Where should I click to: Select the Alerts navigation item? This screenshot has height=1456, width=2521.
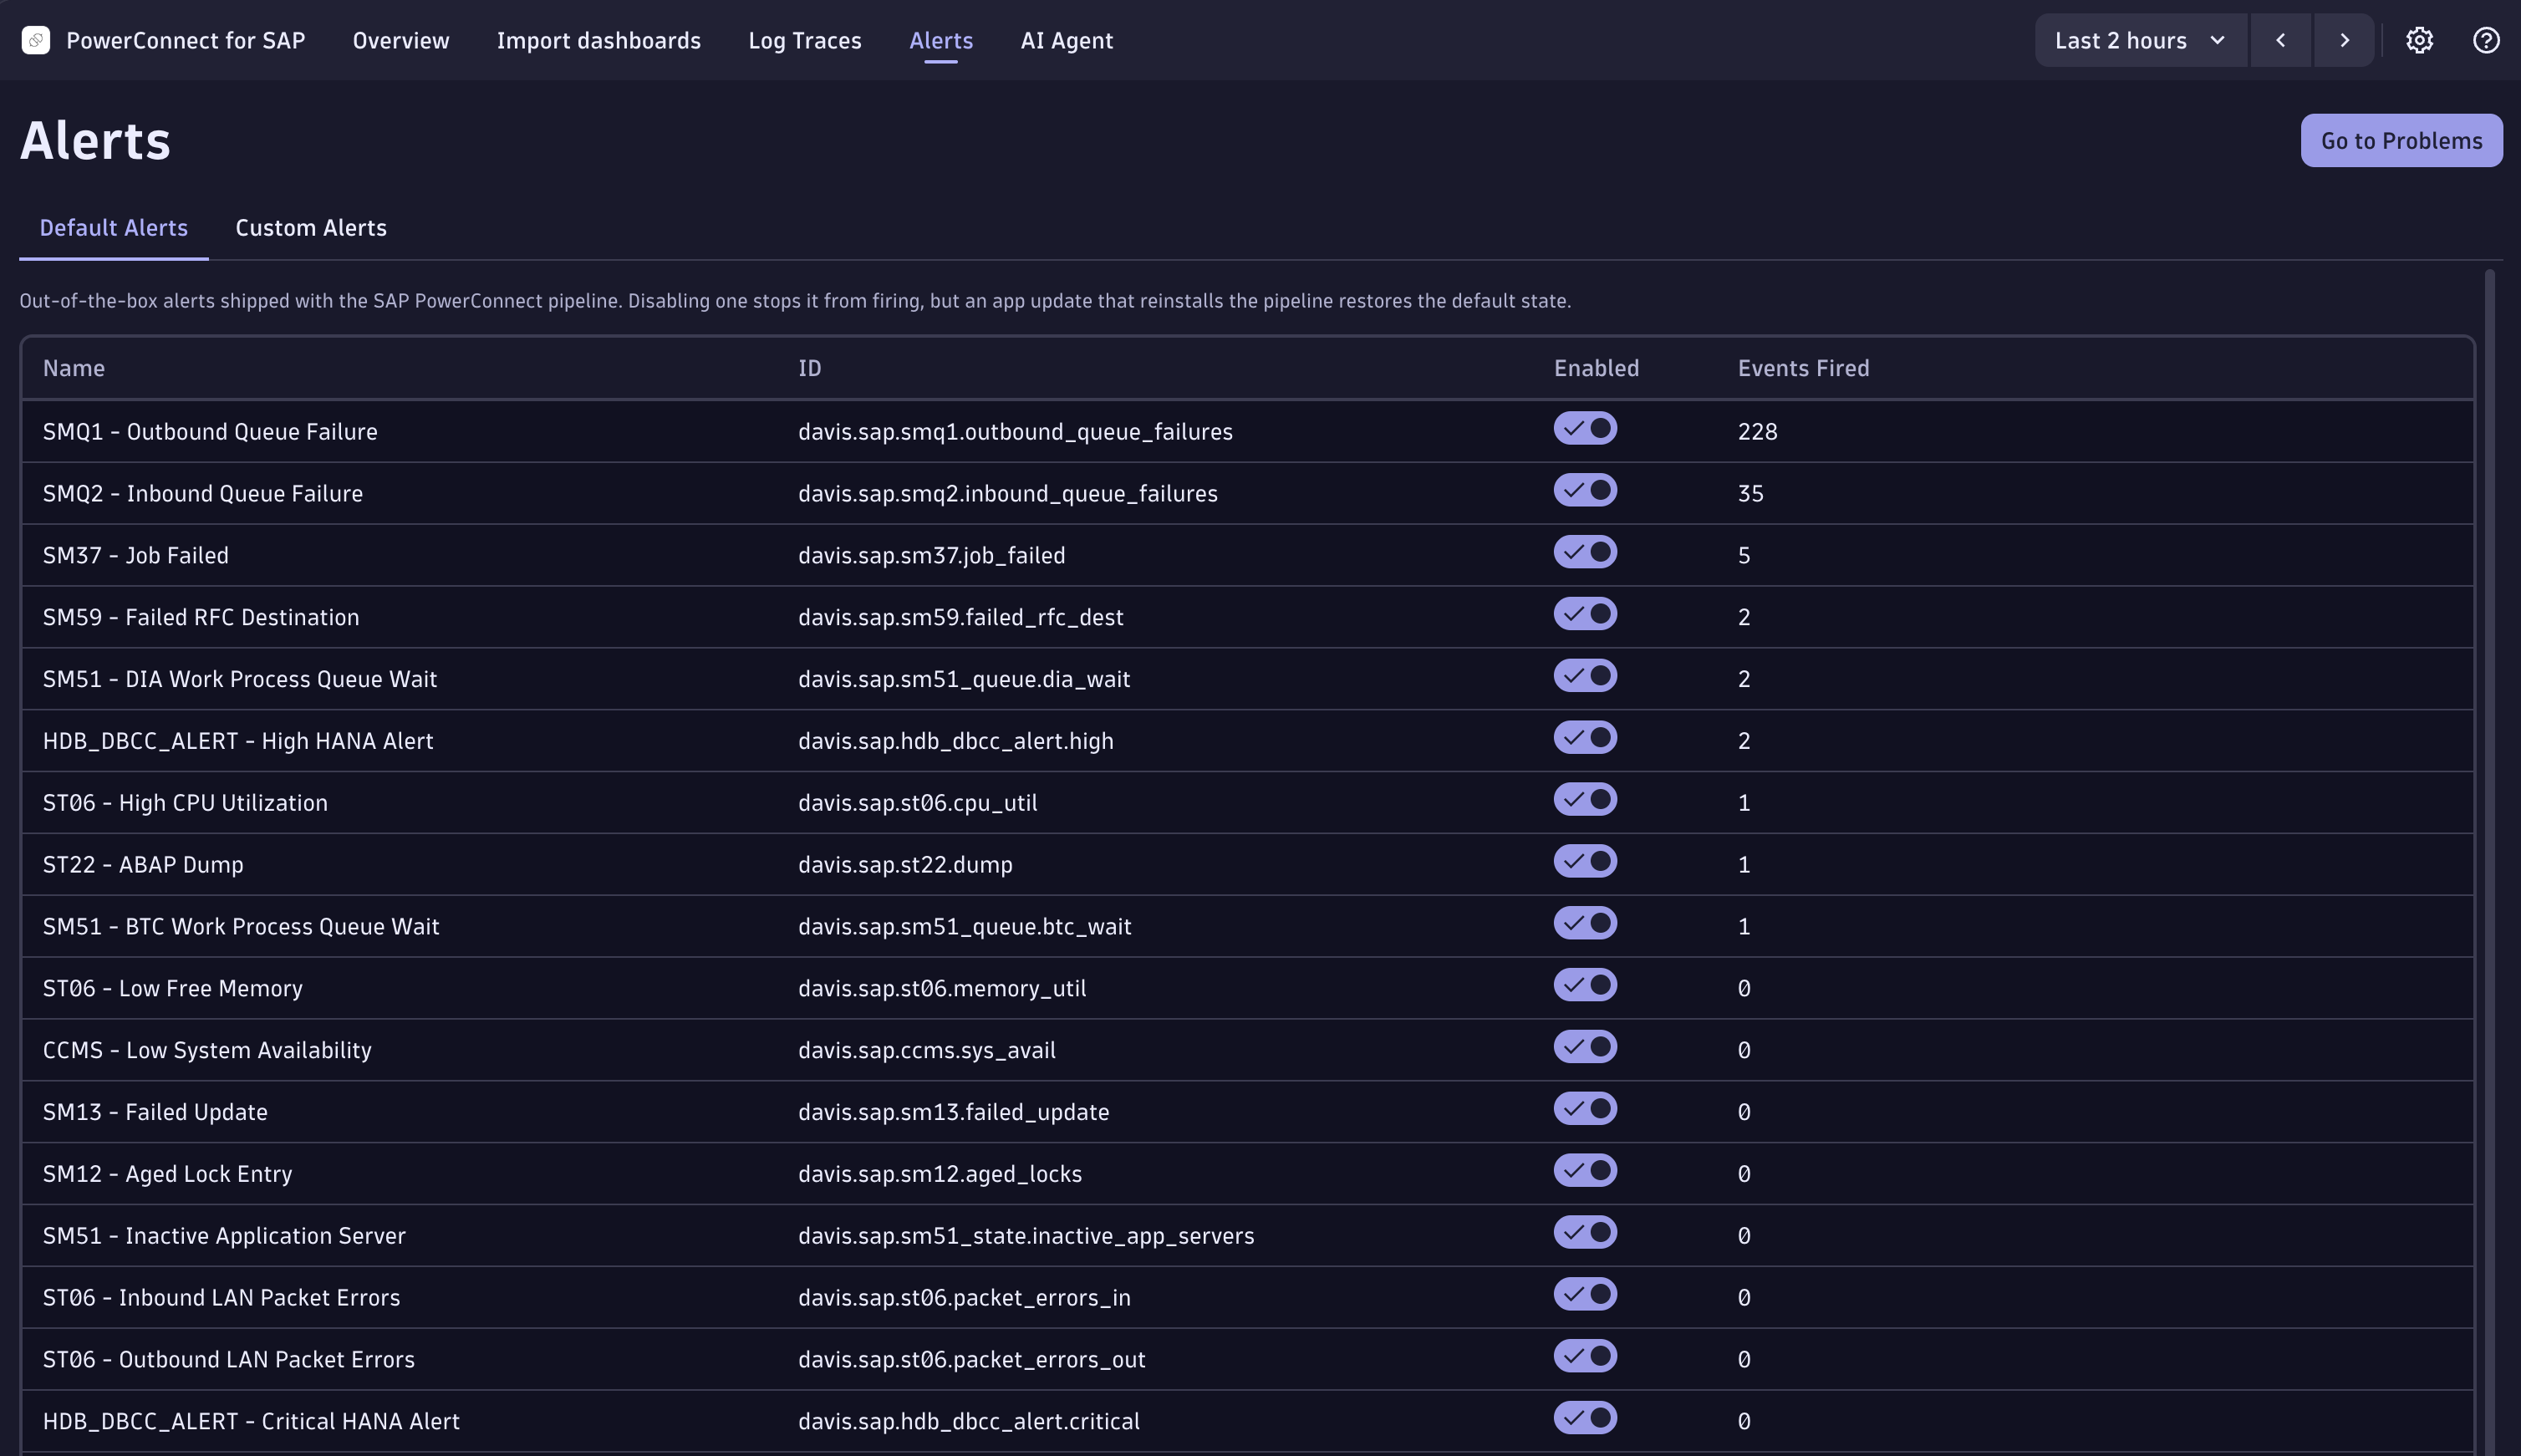pyautogui.click(x=941, y=40)
